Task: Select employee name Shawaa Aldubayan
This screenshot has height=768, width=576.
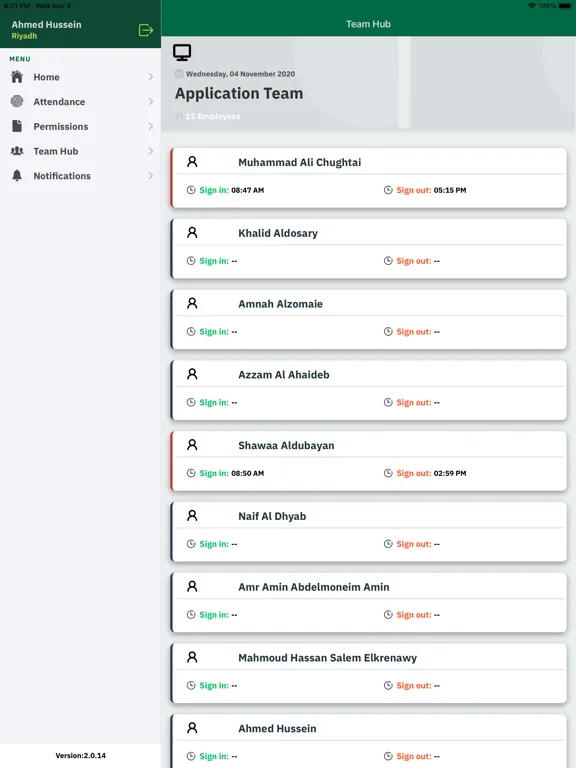Action: pyautogui.click(x=286, y=446)
